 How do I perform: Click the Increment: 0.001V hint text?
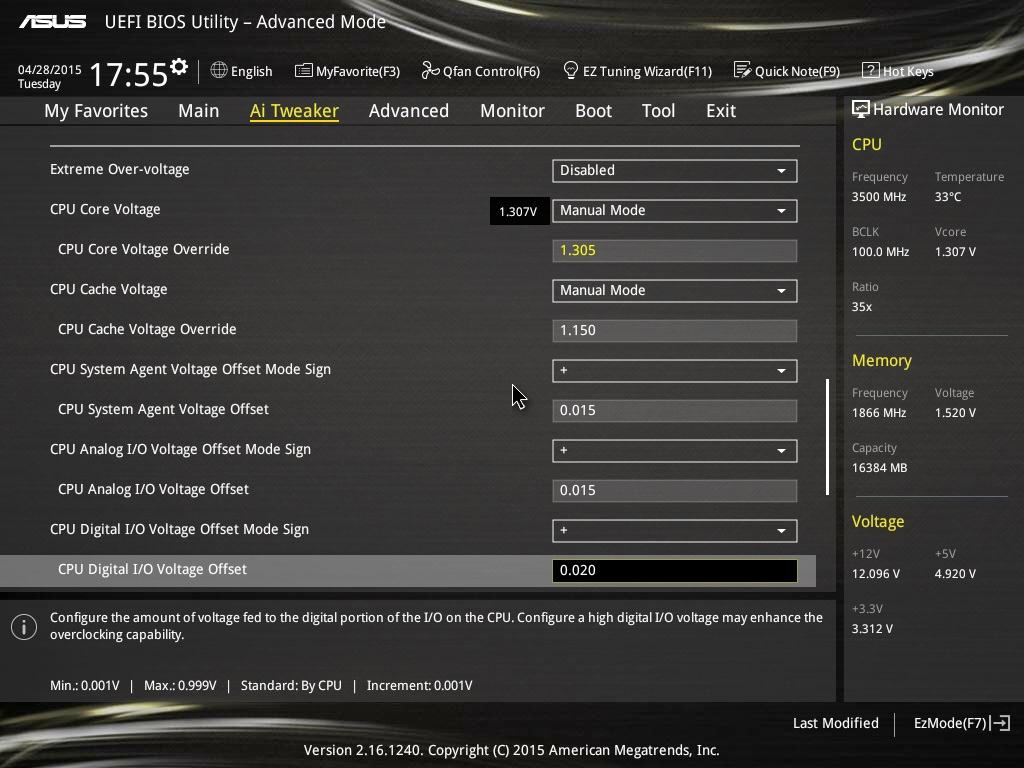coord(419,686)
